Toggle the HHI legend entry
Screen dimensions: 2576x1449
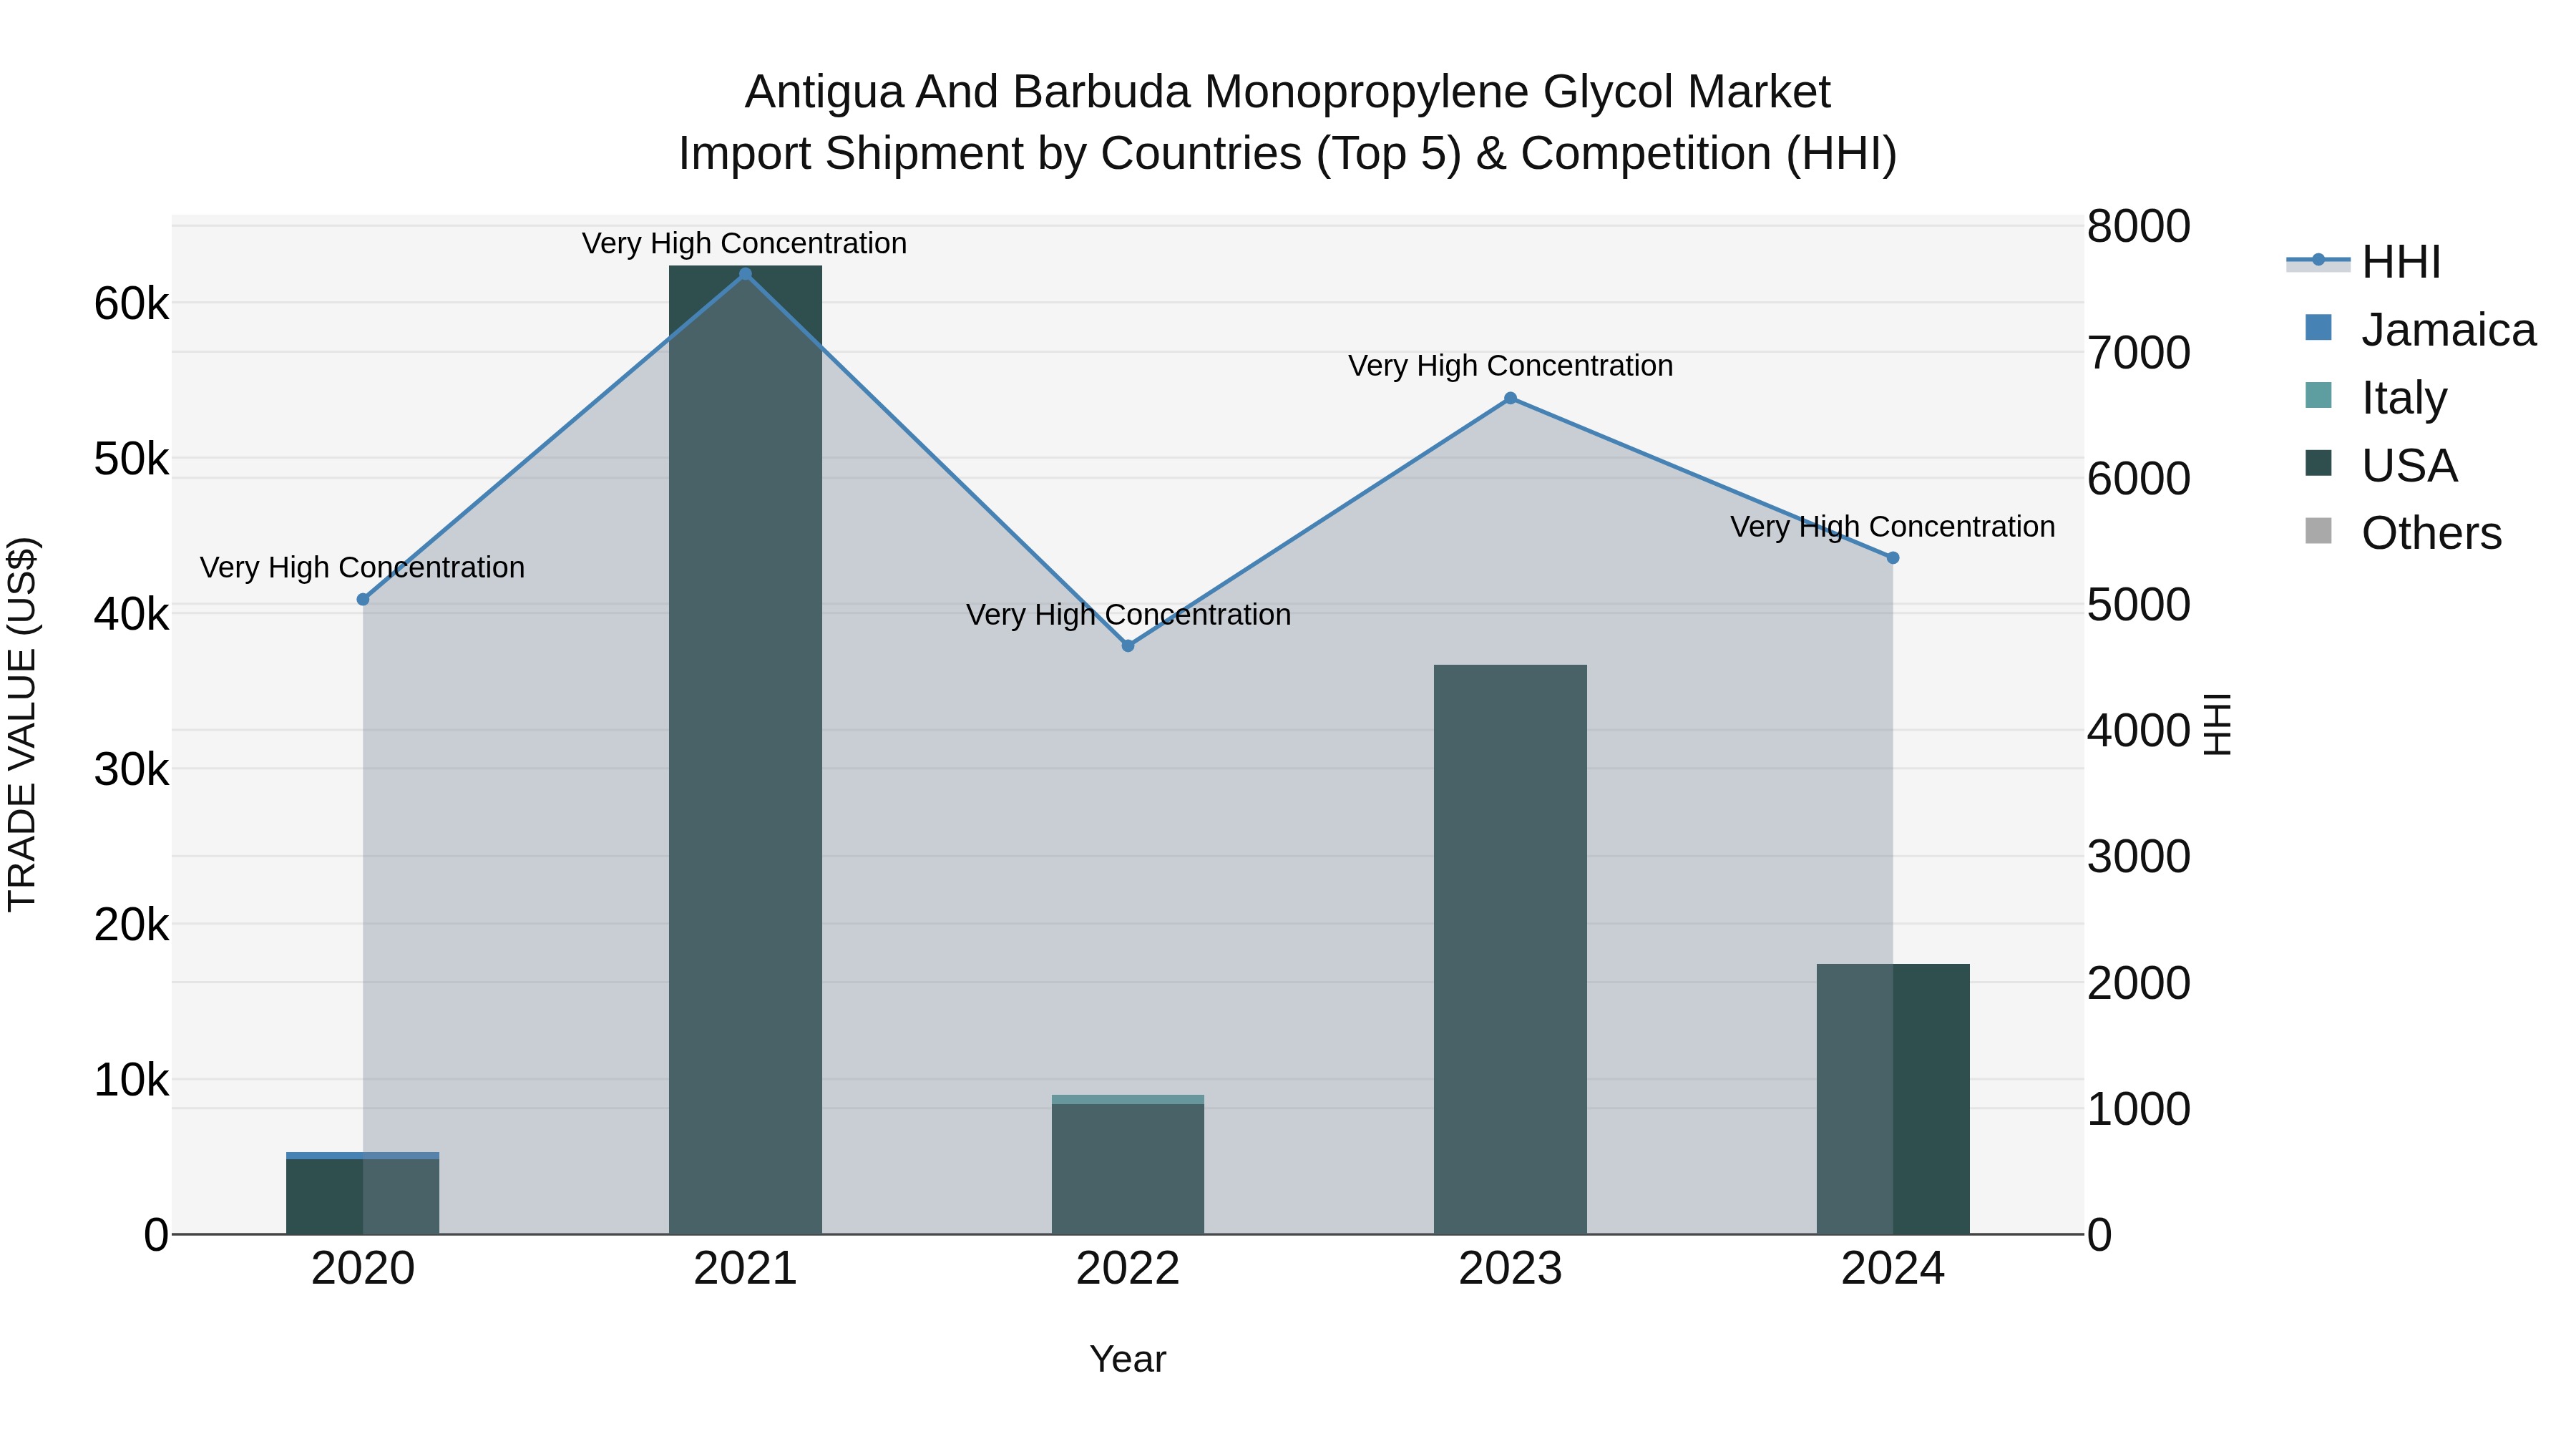tap(2364, 262)
